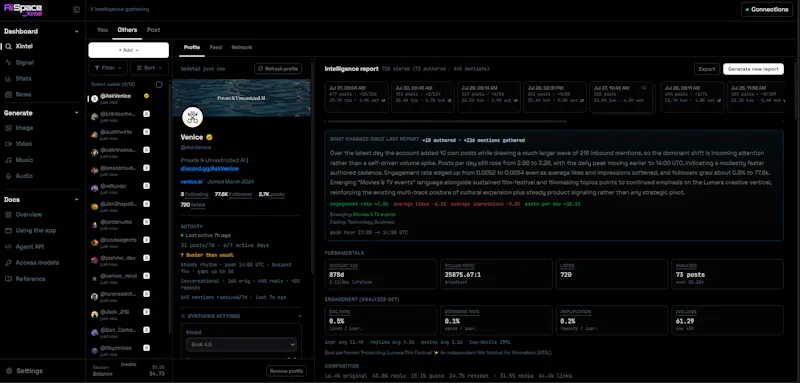Viewport: 800px width, 383px height.
Task: Open the discord.gg/AskVenice link
Action: (210, 169)
